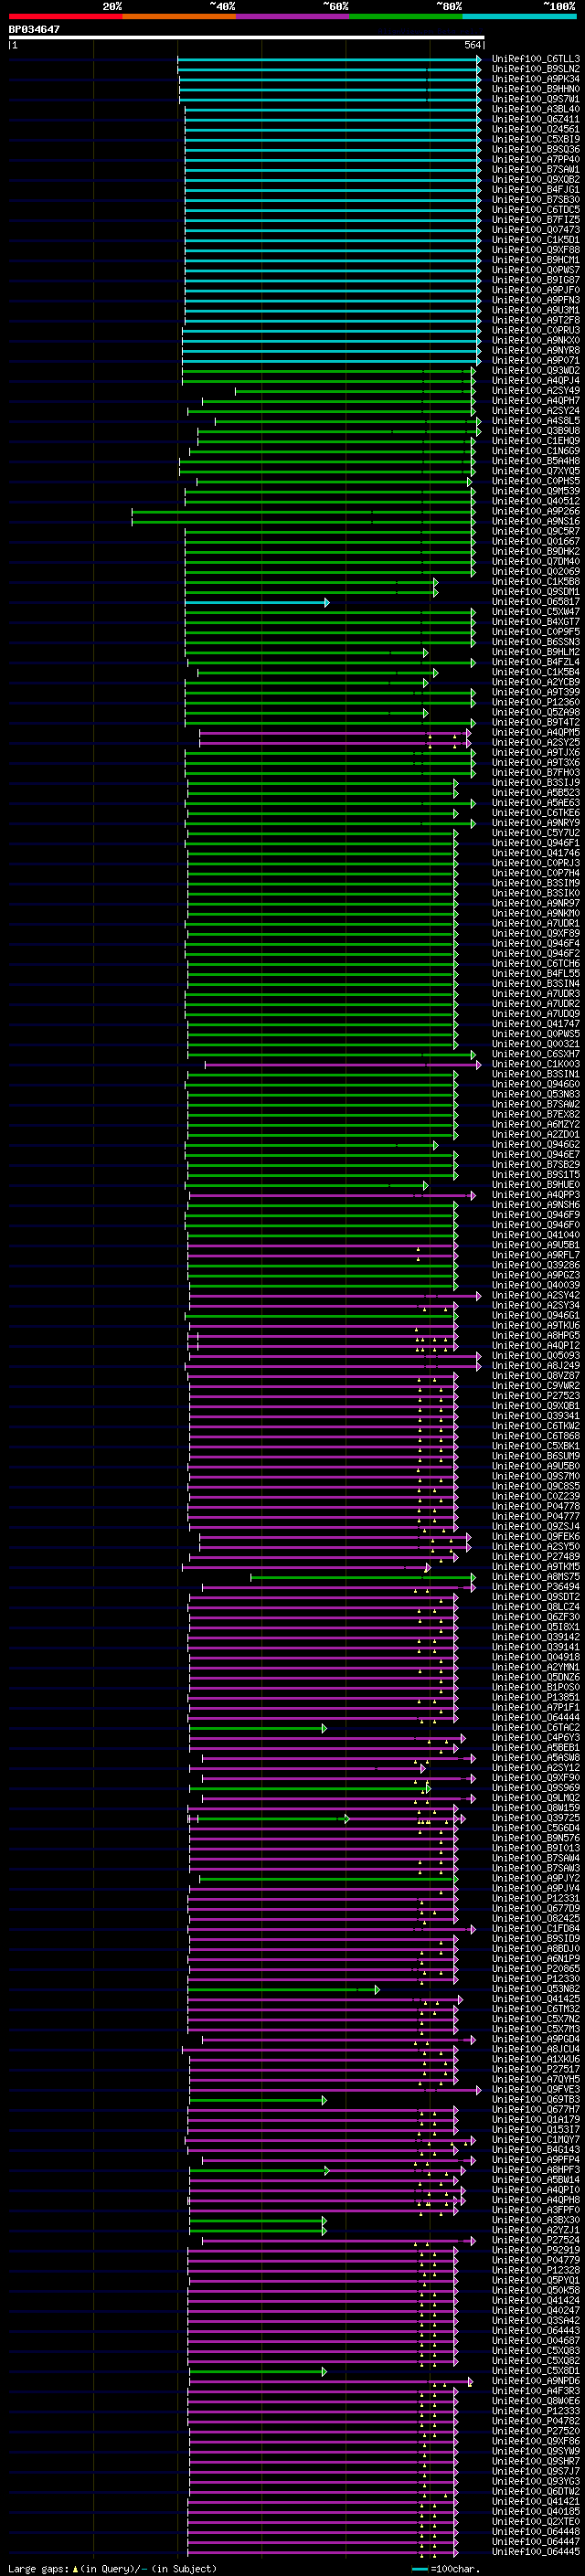
Task: Open UniRef100_A9NS16 hit
Action: (x=536, y=521)
